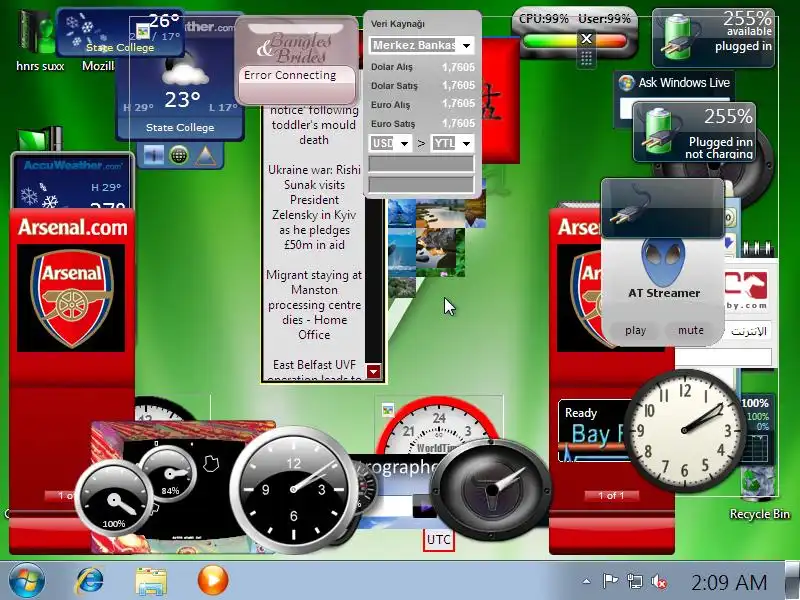Click the river landscape photo in slideshow
The width and height of the screenshot is (800, 600).
440,213
